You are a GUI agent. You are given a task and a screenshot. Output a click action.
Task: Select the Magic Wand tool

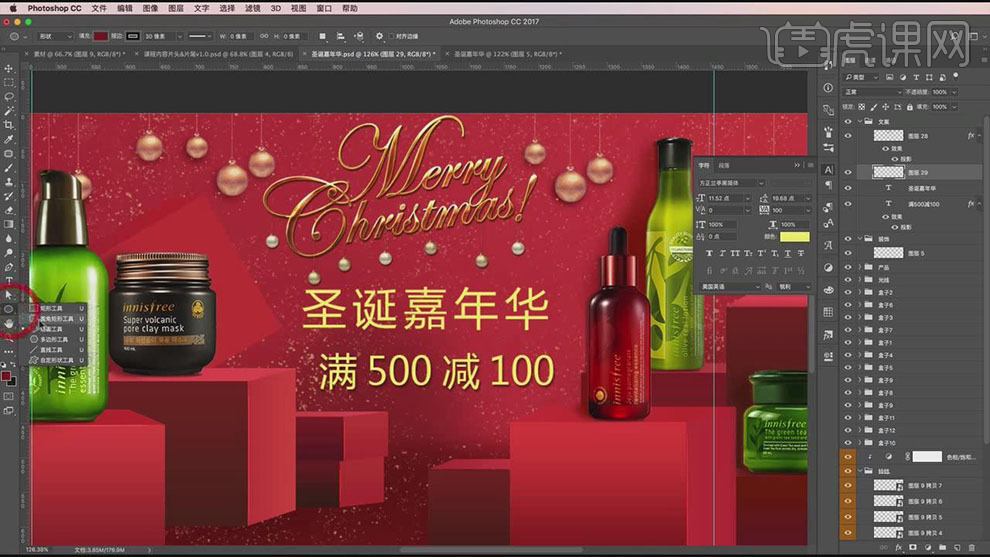[9, 111]
